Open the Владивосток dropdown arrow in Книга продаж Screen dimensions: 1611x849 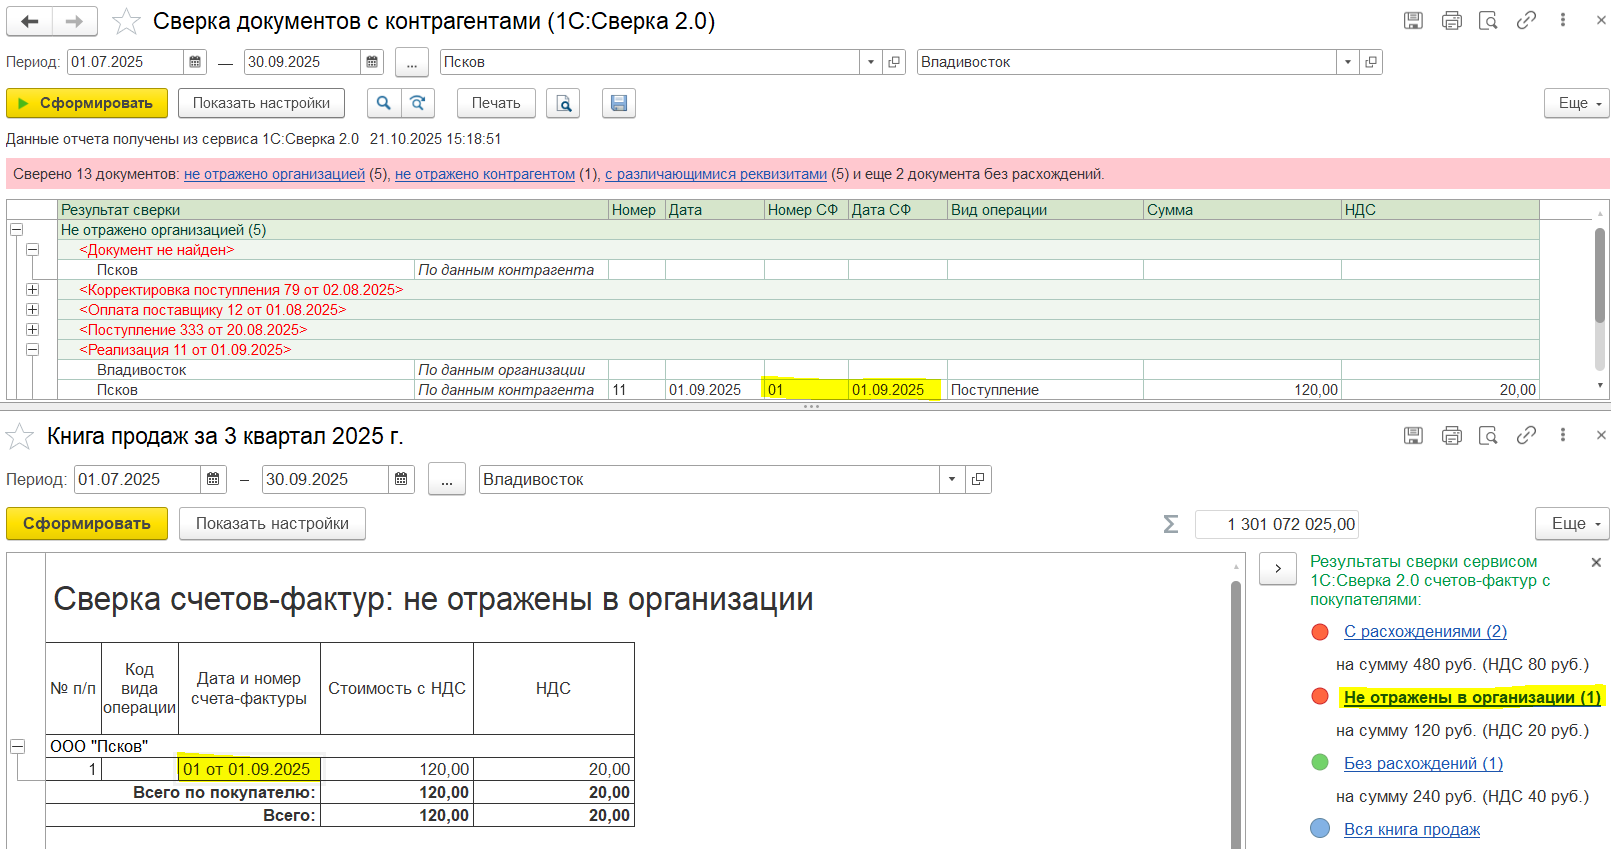point(952,480)
